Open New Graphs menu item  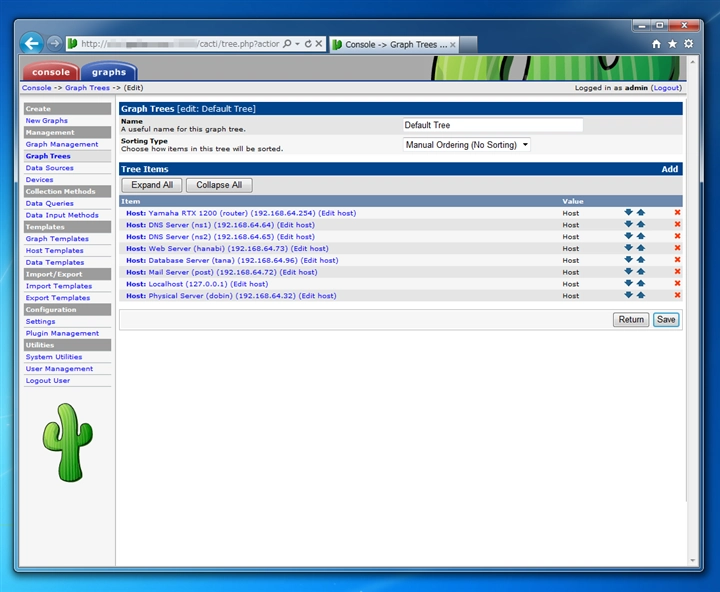(46, 120)
